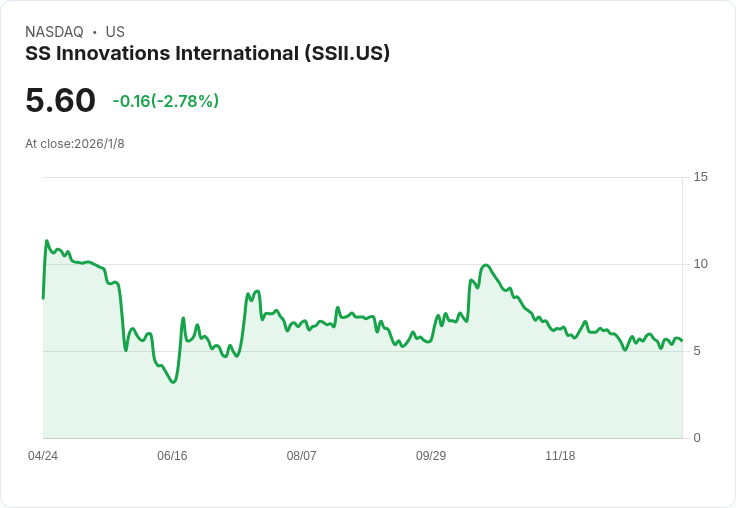Viewport: 736px width, 508px height.
Task: Click the At close:2026/1/8 timestamp
Action: (75, 144)
